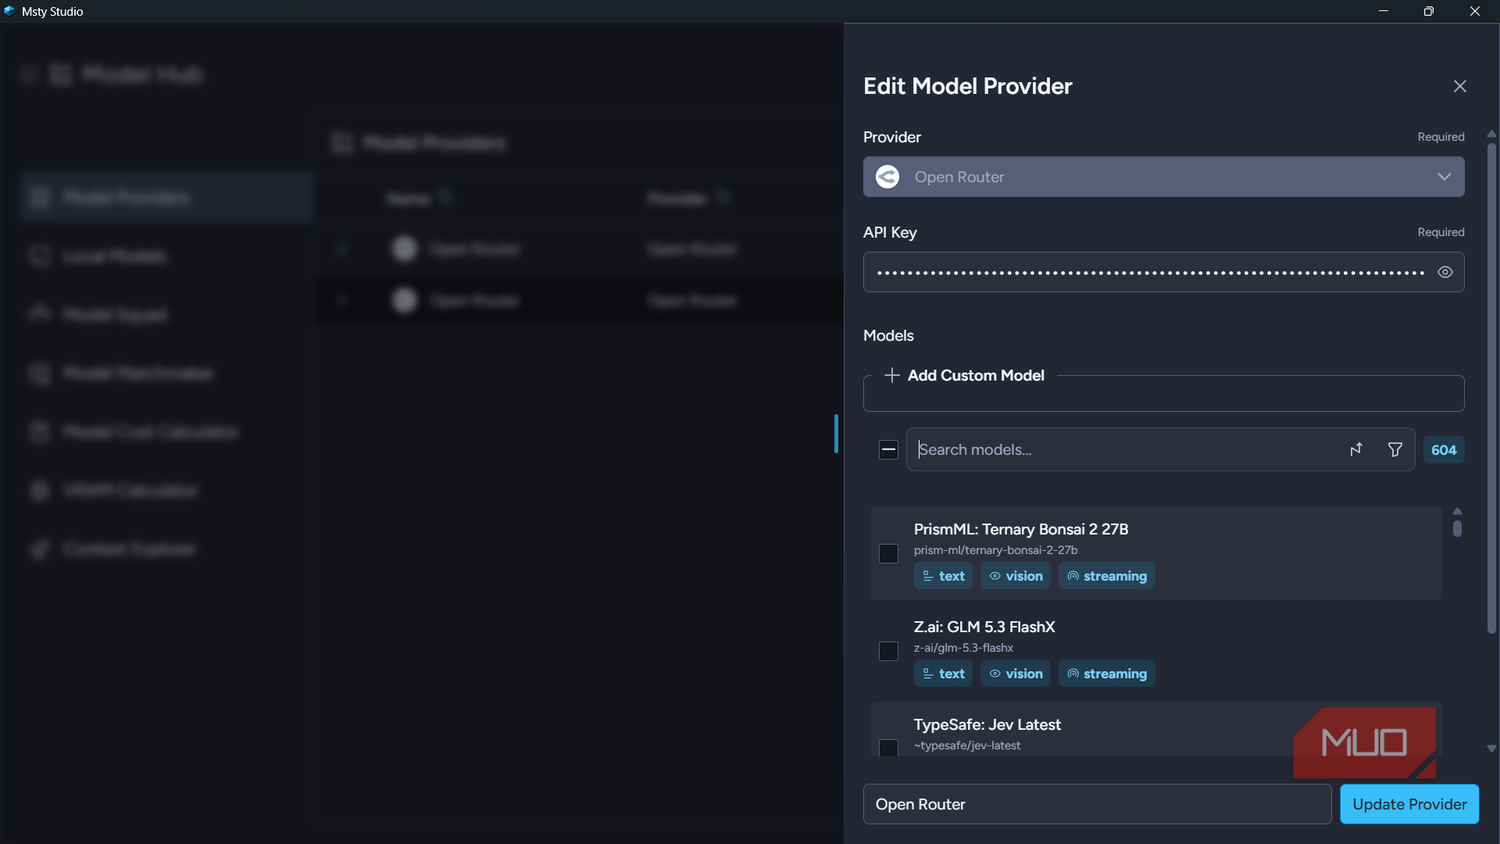The height and width of the screenshot is (844, 1500).
Task: Minimize the Msty Studio window
Action: point(1383,11)
